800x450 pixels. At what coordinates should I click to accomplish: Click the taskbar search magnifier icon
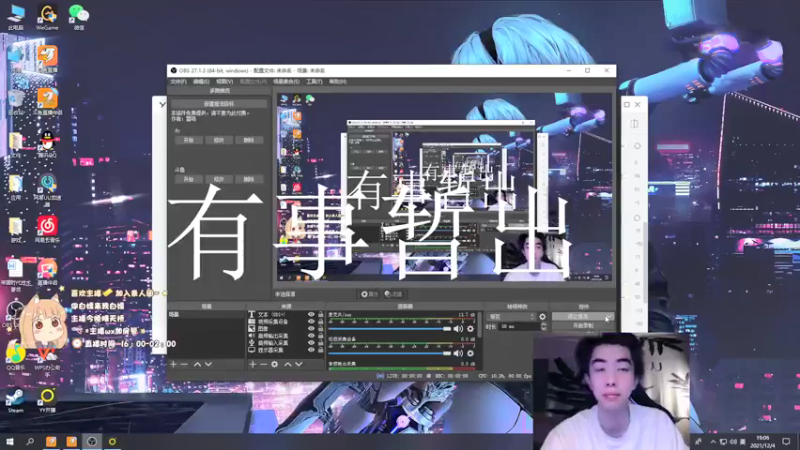[x=30, y=441]
